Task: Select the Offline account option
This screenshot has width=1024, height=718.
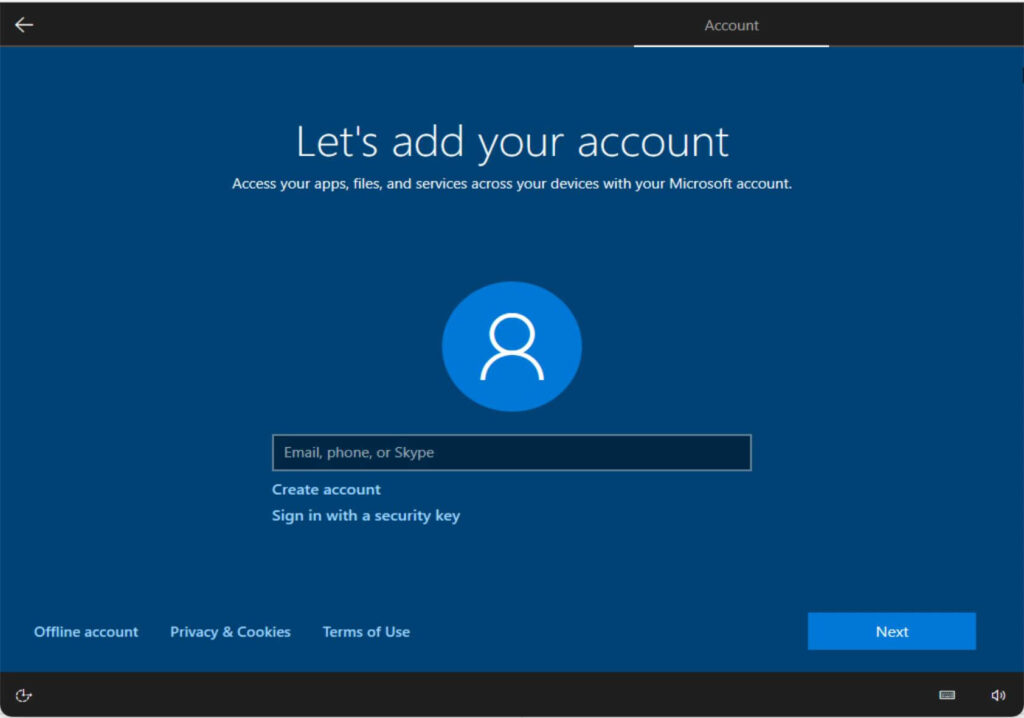Action: pyautogui.click(x=86, y=632)
